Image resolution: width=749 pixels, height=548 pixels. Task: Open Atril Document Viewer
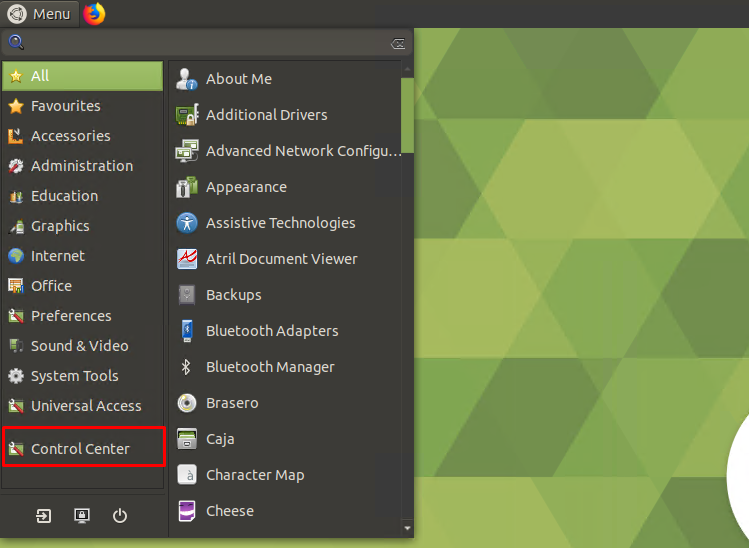(285, 259)
